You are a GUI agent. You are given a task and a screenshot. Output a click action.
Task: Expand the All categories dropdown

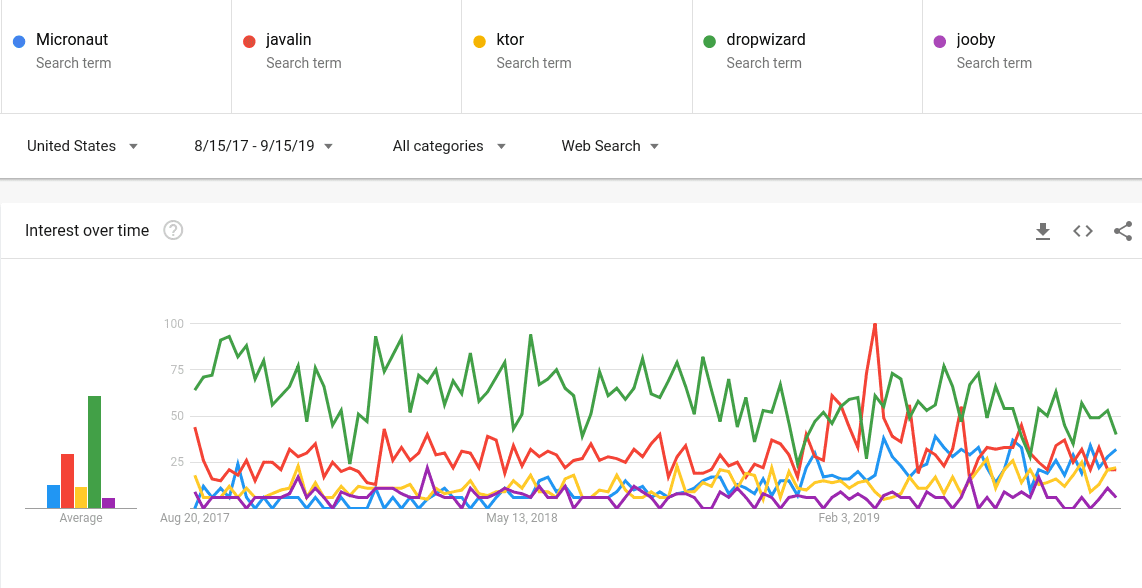pyautogui.click(x=449, y=146)
